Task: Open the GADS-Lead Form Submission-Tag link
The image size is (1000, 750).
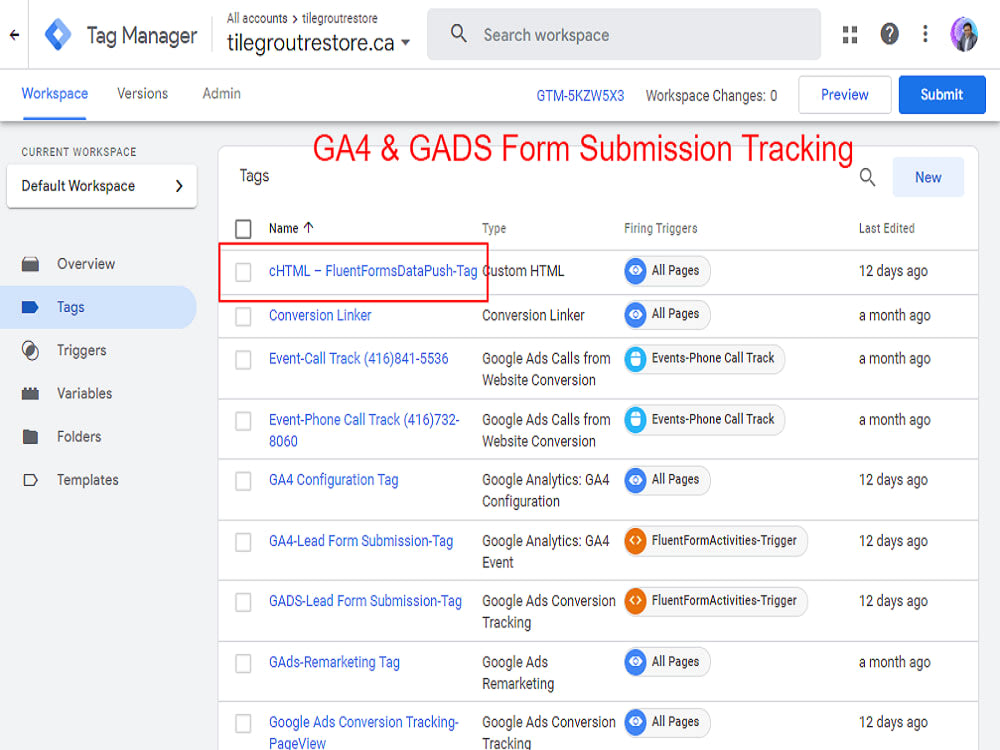Action: 365,601
